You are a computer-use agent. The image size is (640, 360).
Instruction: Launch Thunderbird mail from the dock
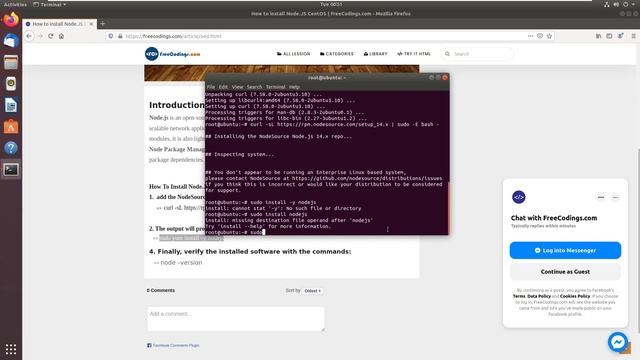[11, 41]
